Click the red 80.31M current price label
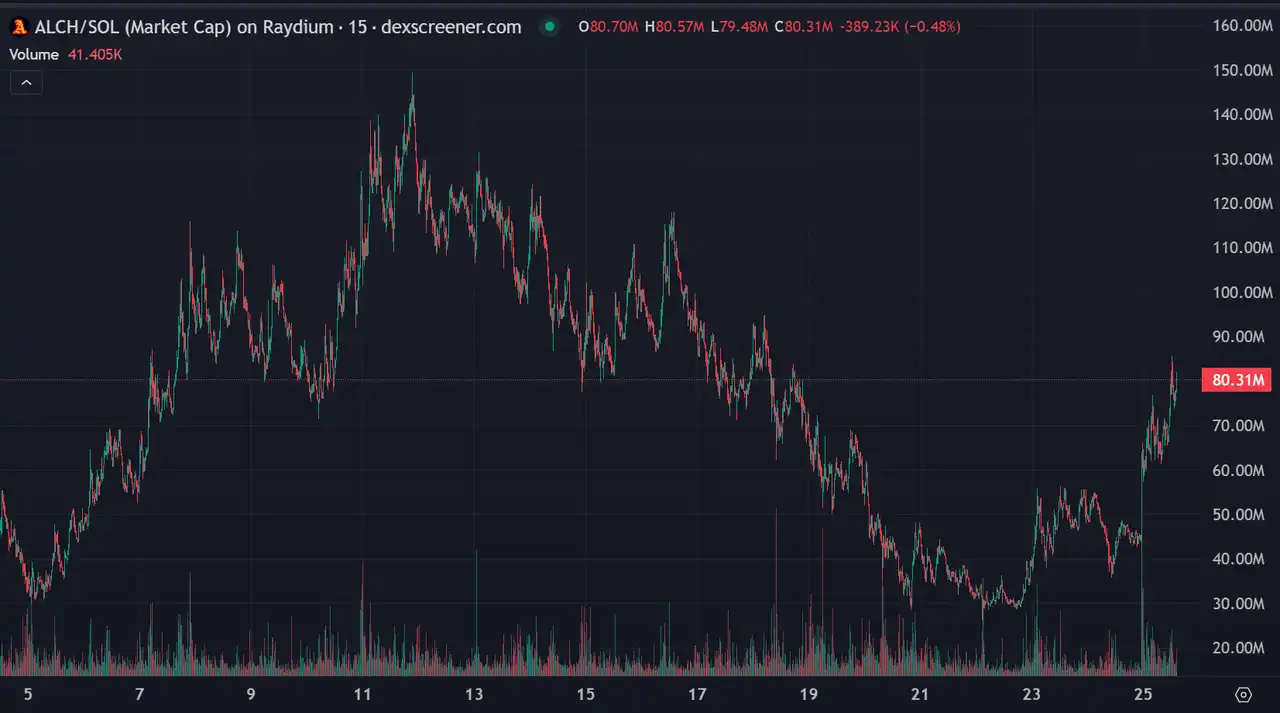Viewport: 1280px width, 713px height. pyautogui.click(x=1239, y=380)
